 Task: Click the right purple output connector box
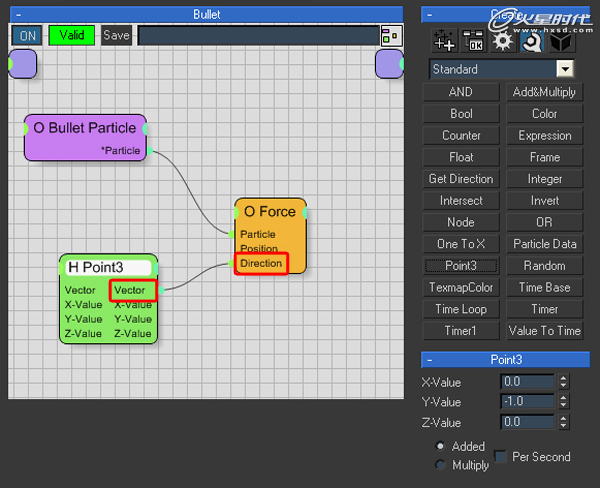389,64
